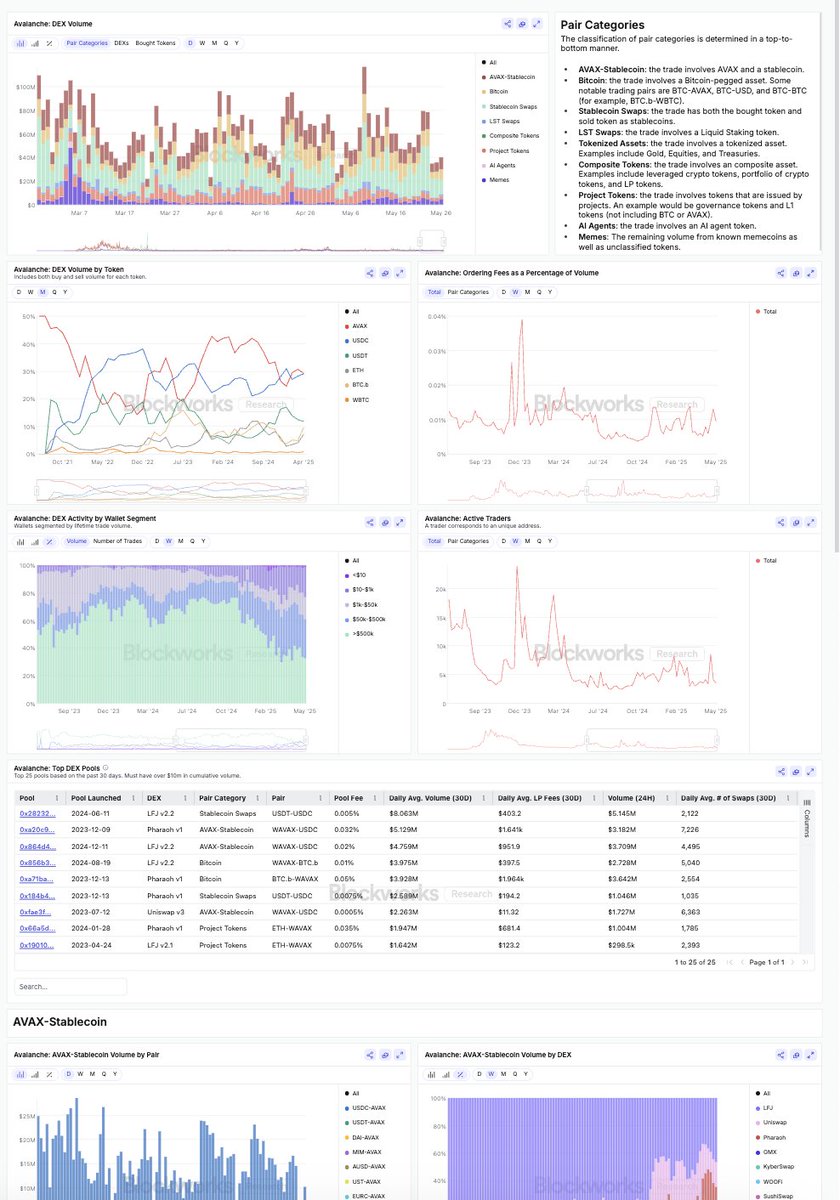The width and height of the screenshot is (840, 1200).
Task: Select percentage view icon in DEX Volume toolbar
Action: coord(50,43)
